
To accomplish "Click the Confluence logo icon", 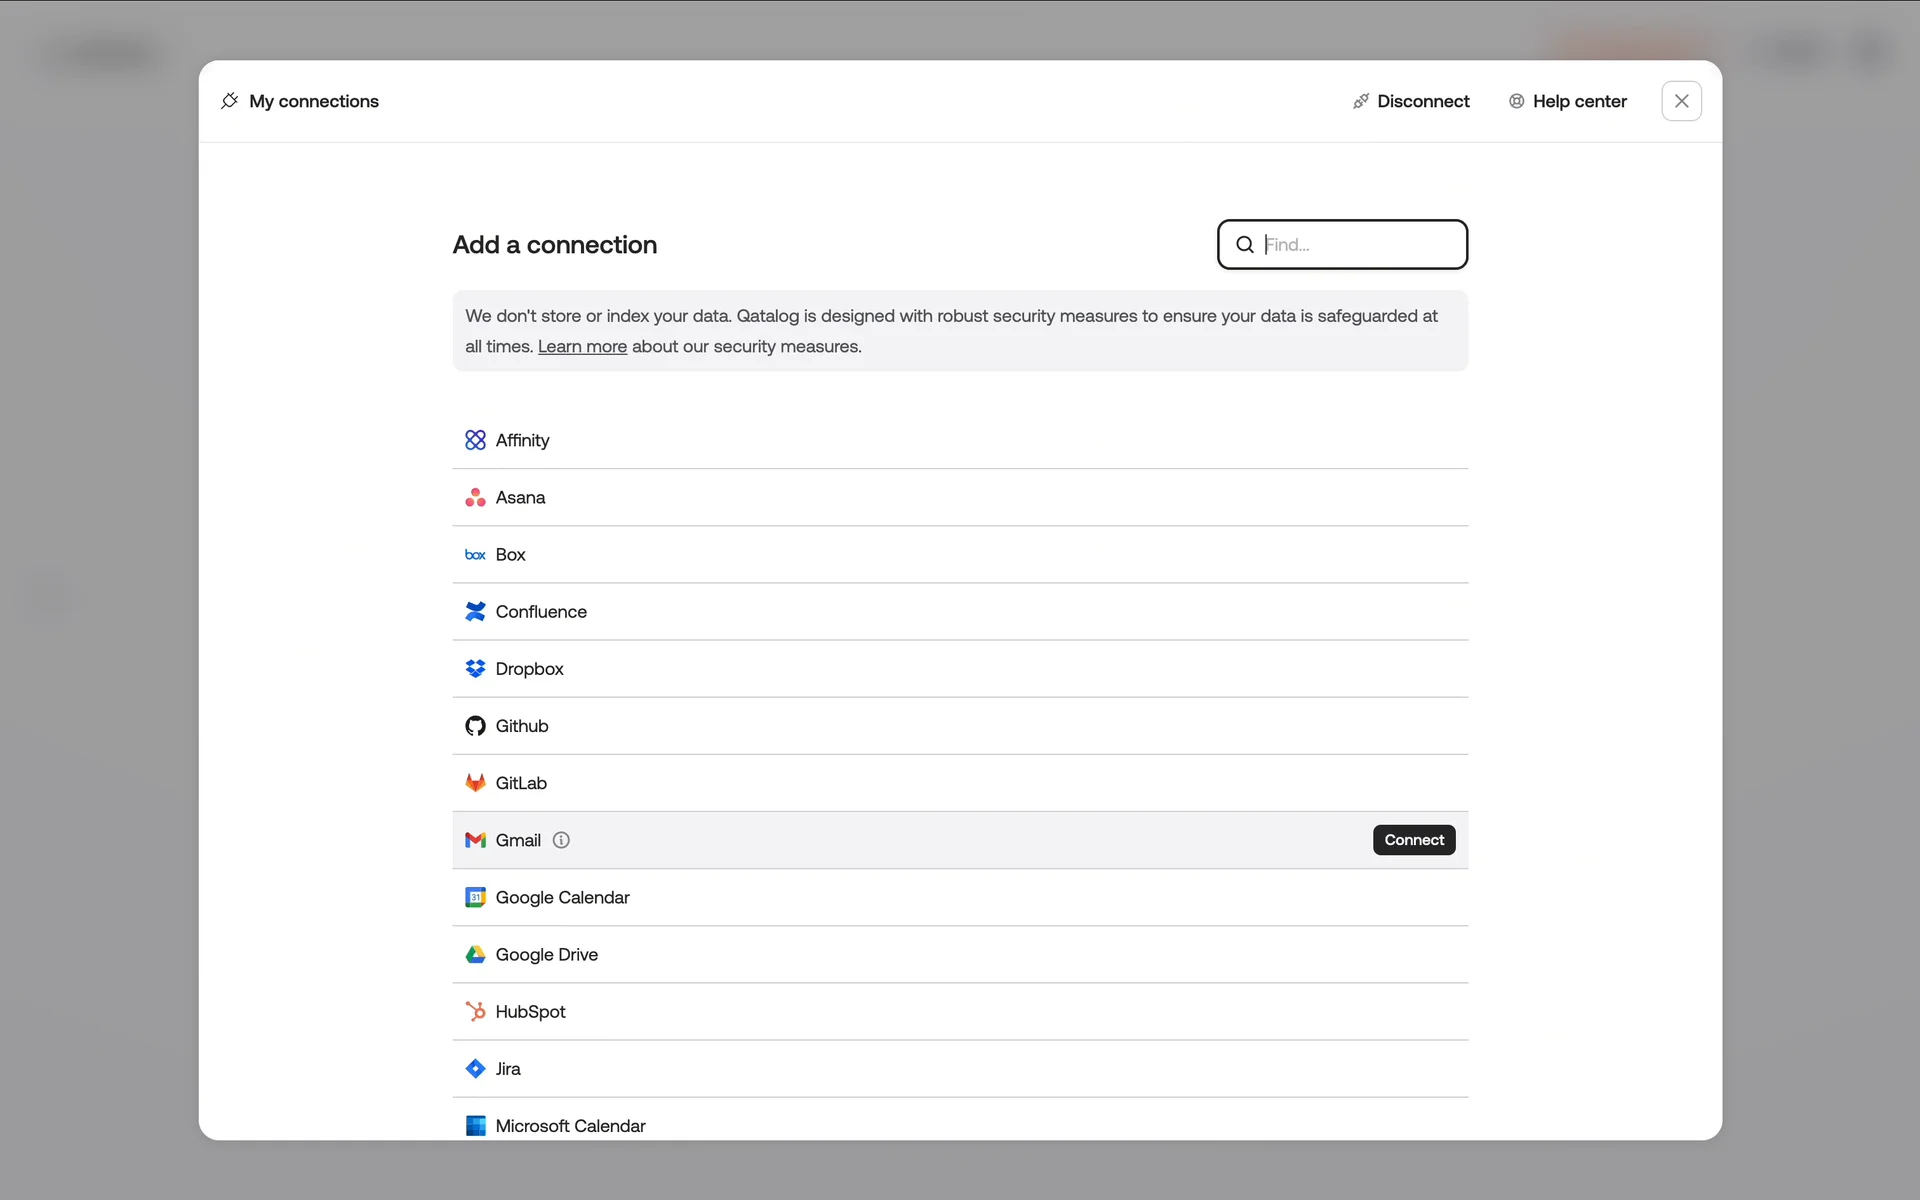I will coord(475,611).
